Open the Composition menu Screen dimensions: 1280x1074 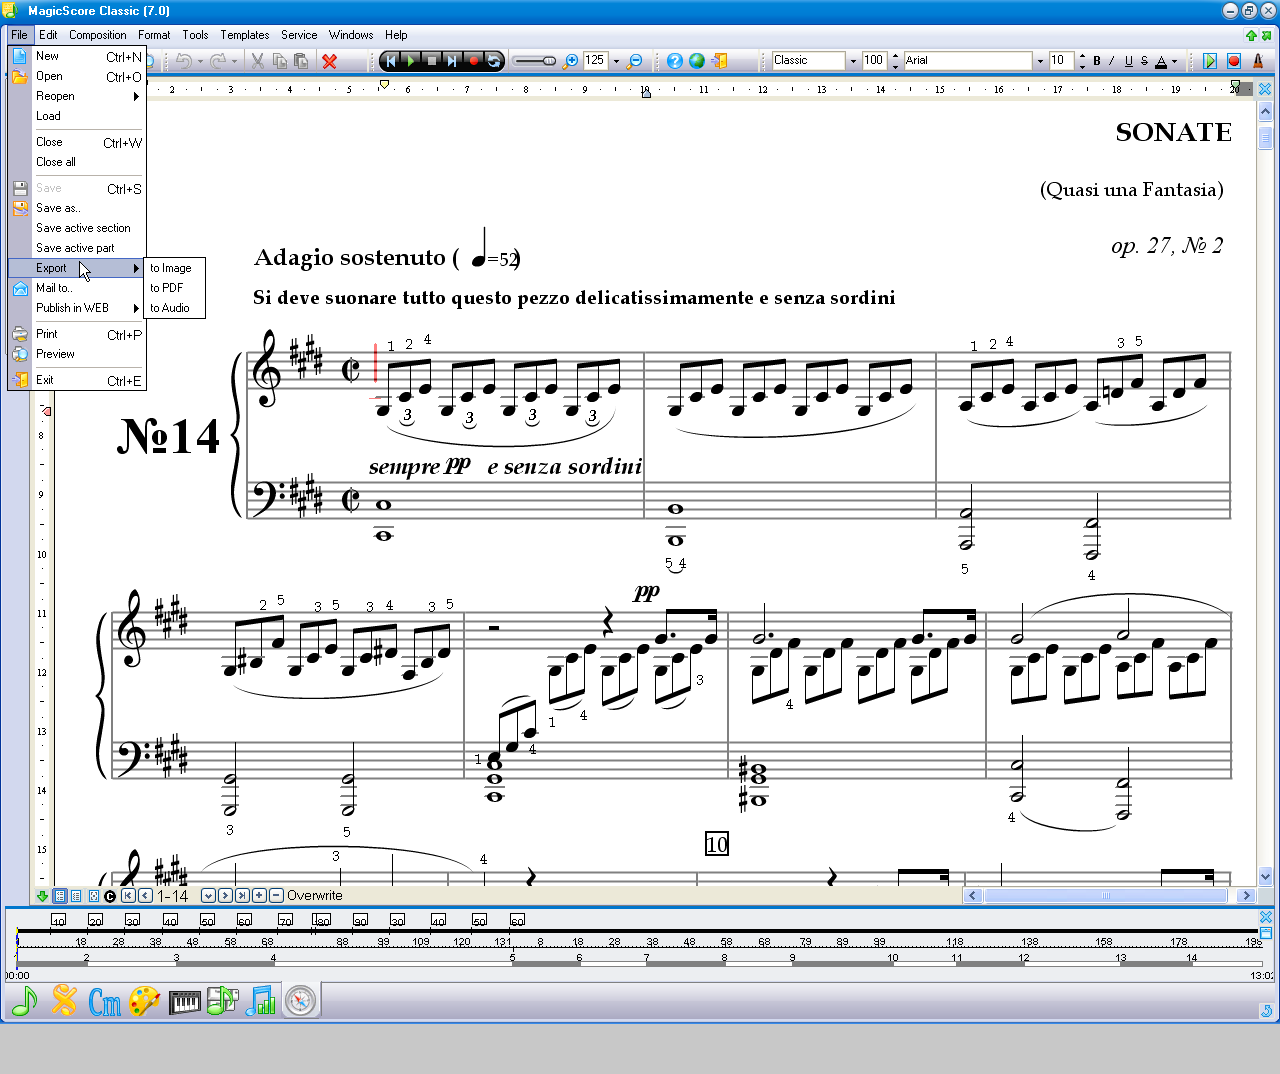pyautogui.click(x=98, y=35)
